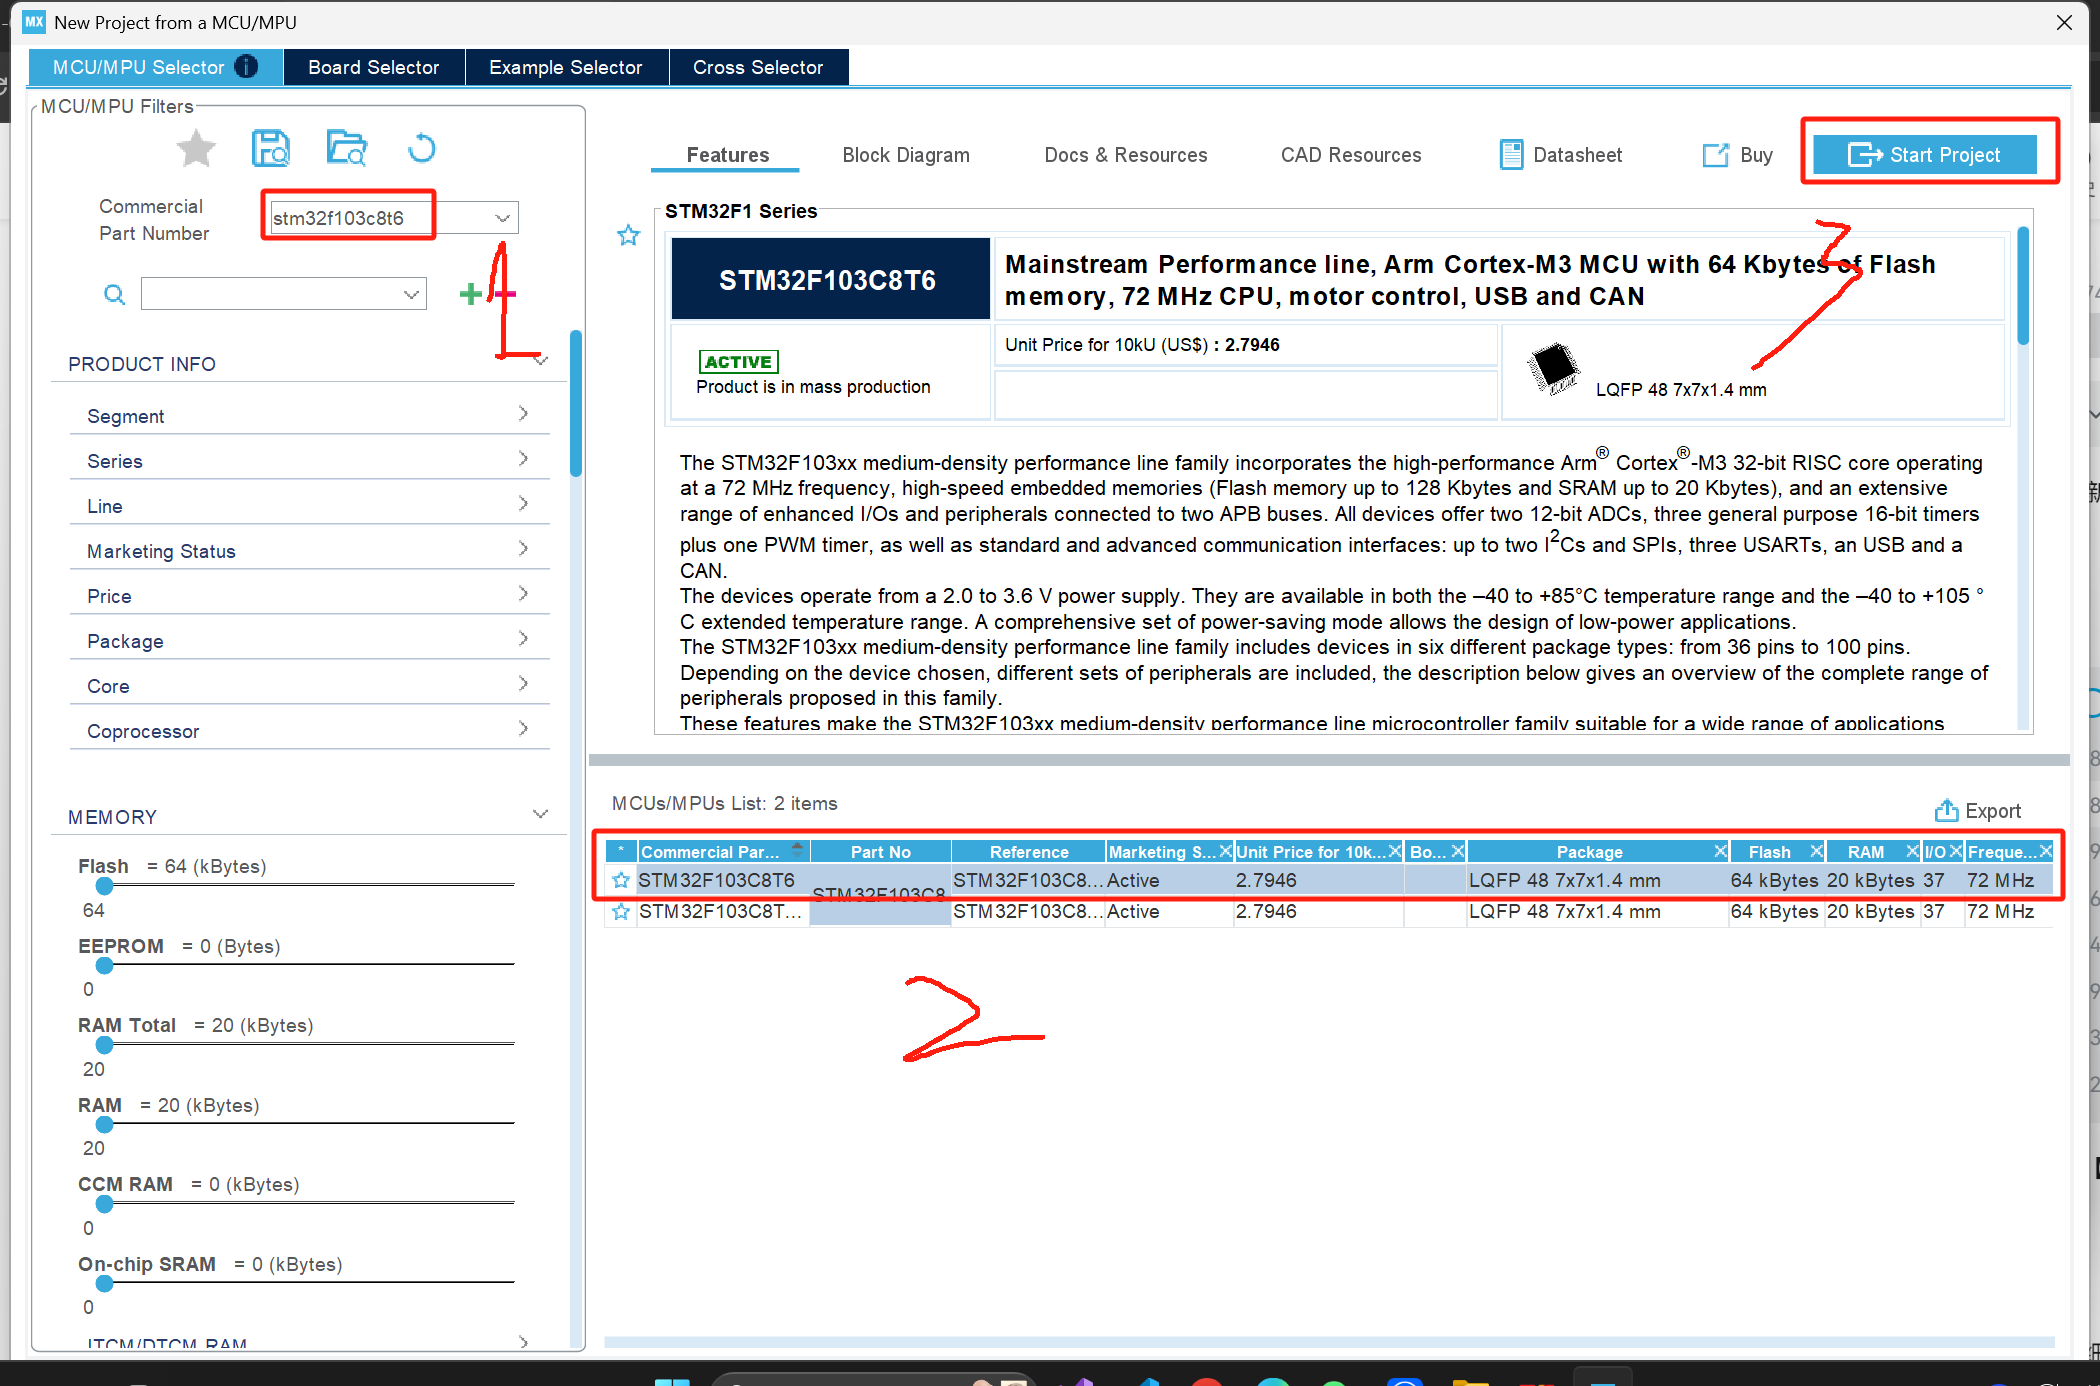
Task: Expand the Package filter section
Action: point(523,640)
